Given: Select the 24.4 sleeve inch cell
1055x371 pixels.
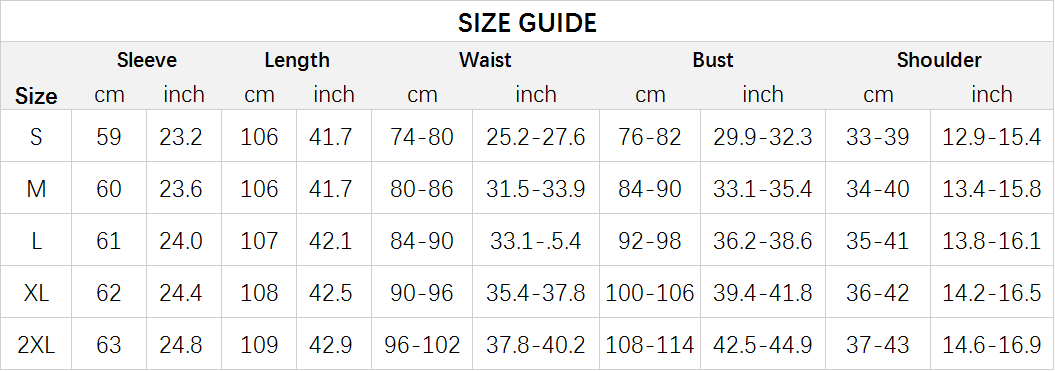Looking at the screenshot, I should tap(181, 293).
